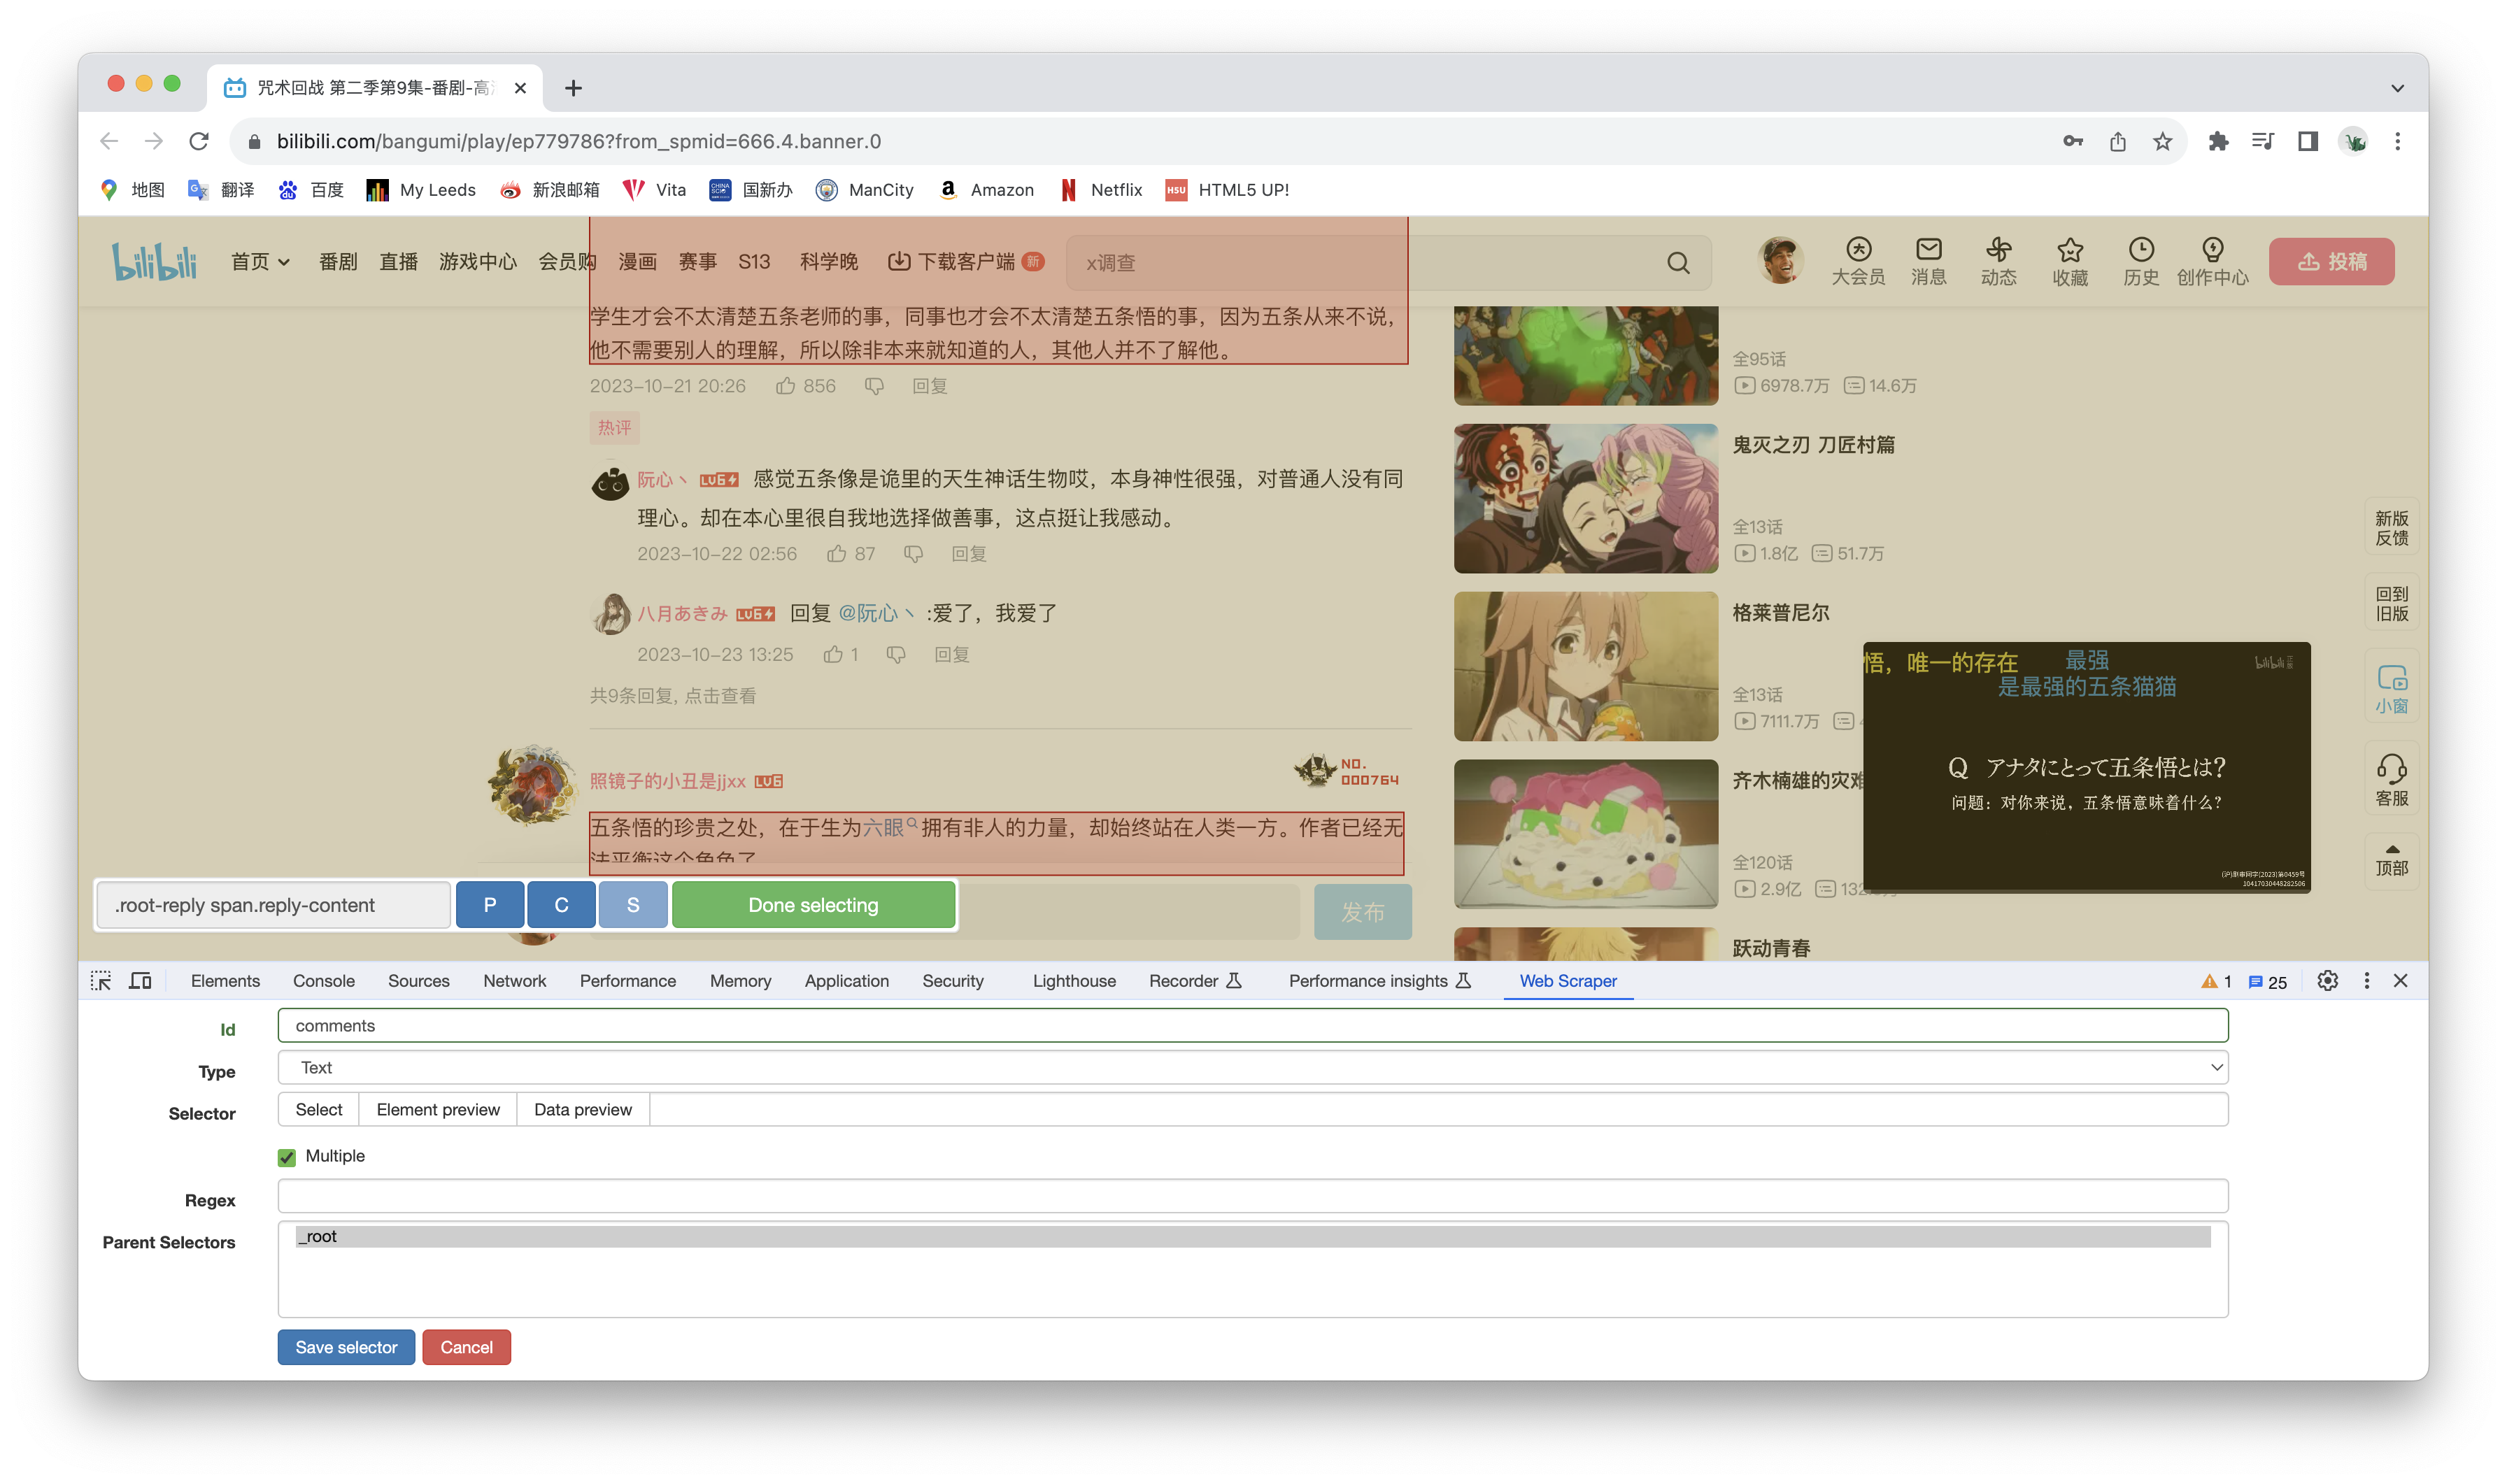Viewport: 2507px width, 1484px height.
Task: Click the Done selecting button
Action: (813, 905)
